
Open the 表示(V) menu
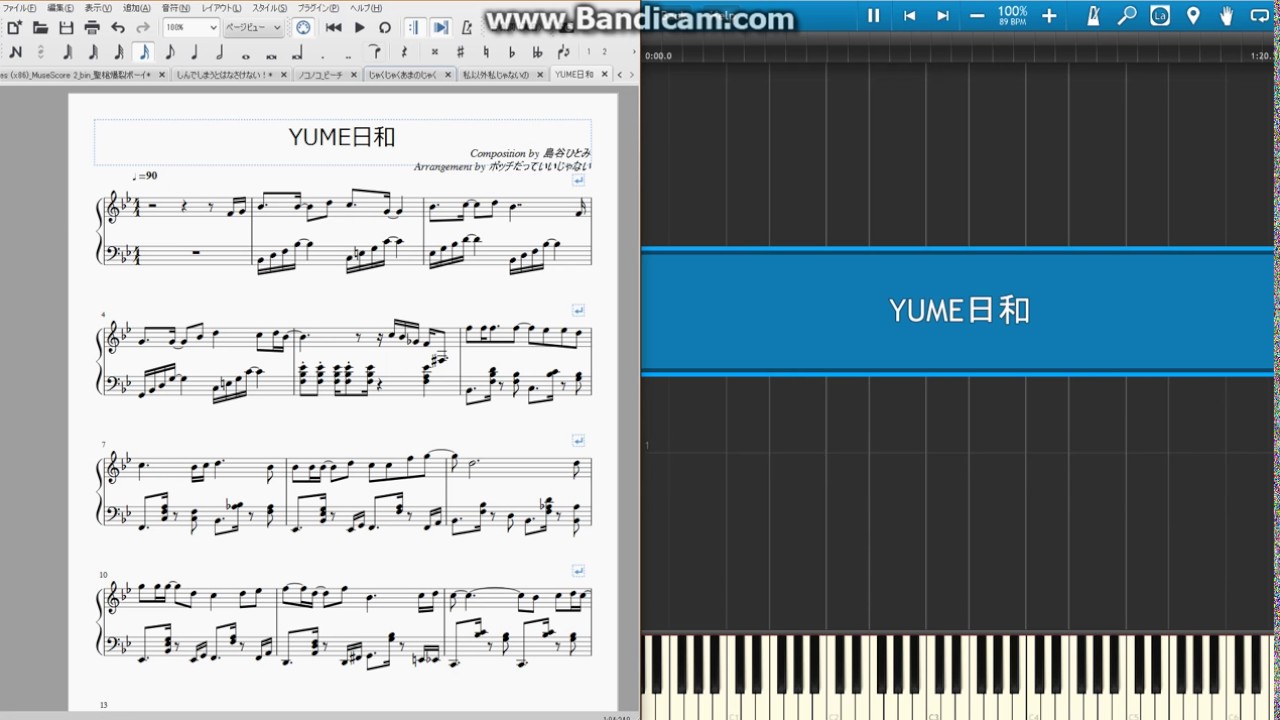(98, 8)
